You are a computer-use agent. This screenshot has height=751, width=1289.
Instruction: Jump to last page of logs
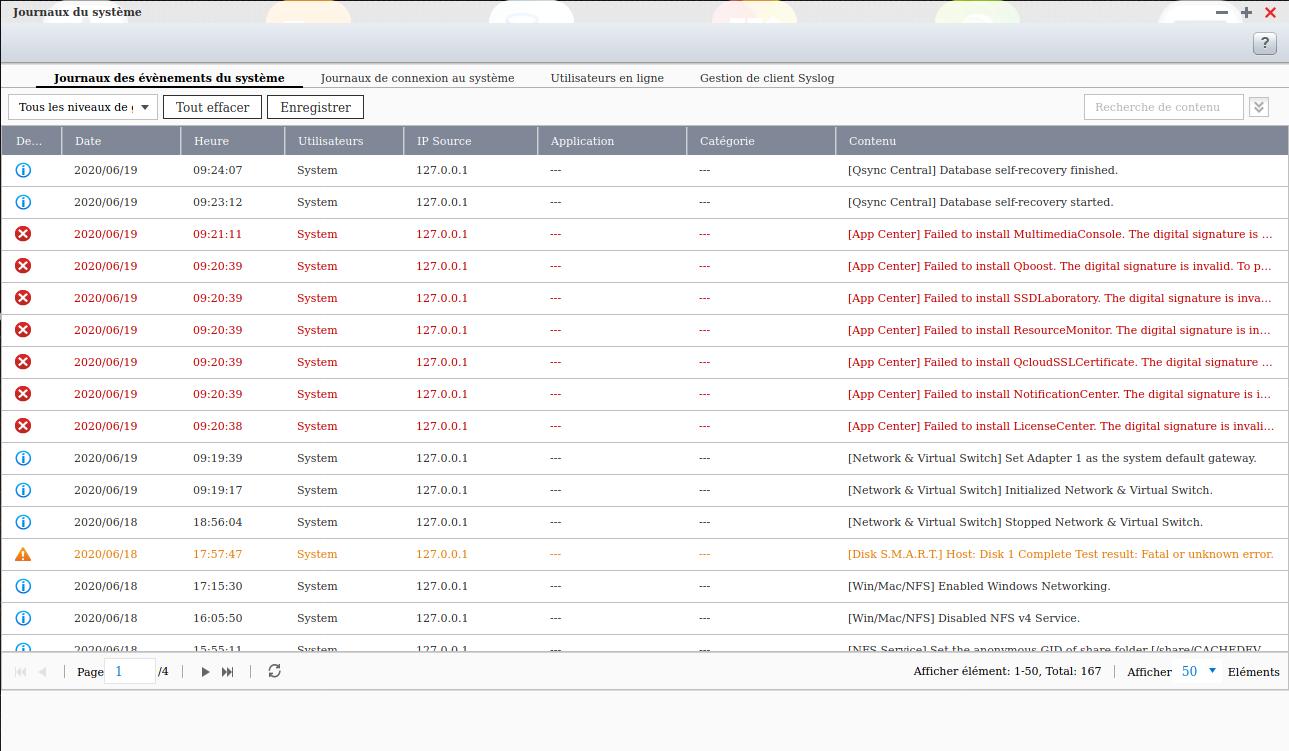(228, 672)
